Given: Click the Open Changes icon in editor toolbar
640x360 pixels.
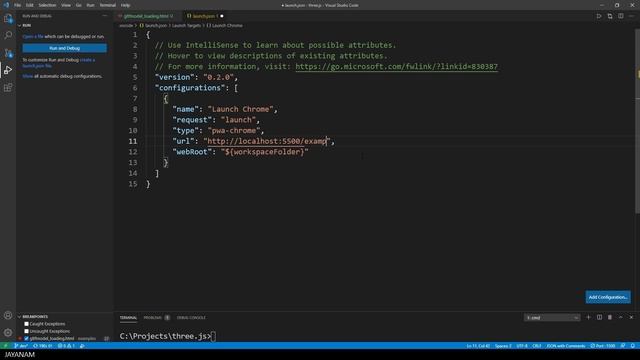Looking at the screenshot, I should coord(610,16).
